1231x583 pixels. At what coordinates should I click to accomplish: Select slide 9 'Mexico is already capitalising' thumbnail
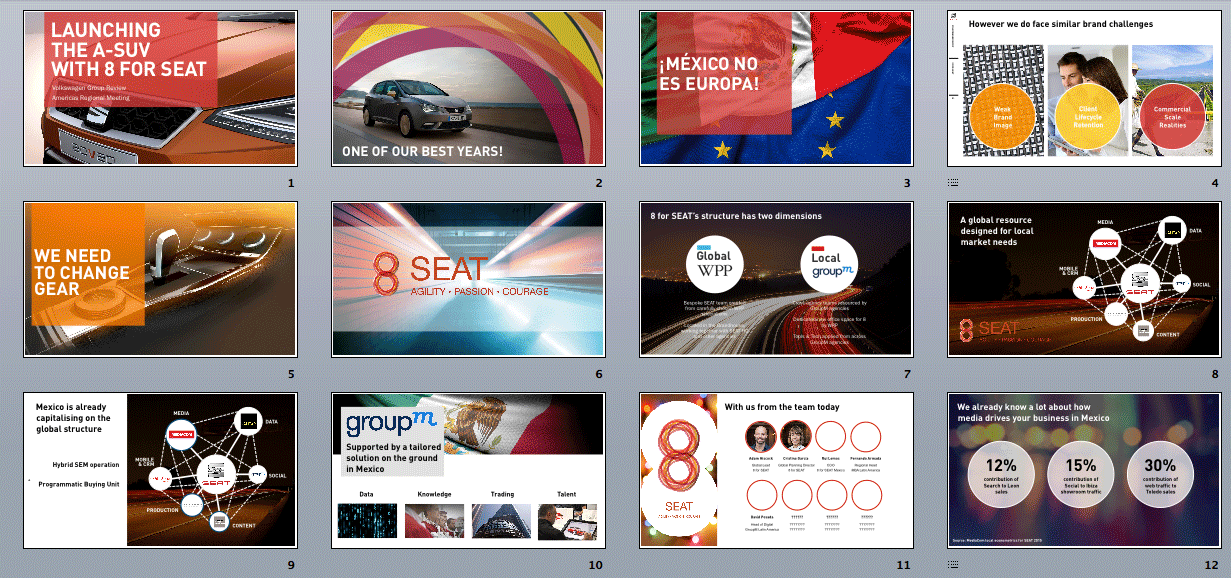160,470
